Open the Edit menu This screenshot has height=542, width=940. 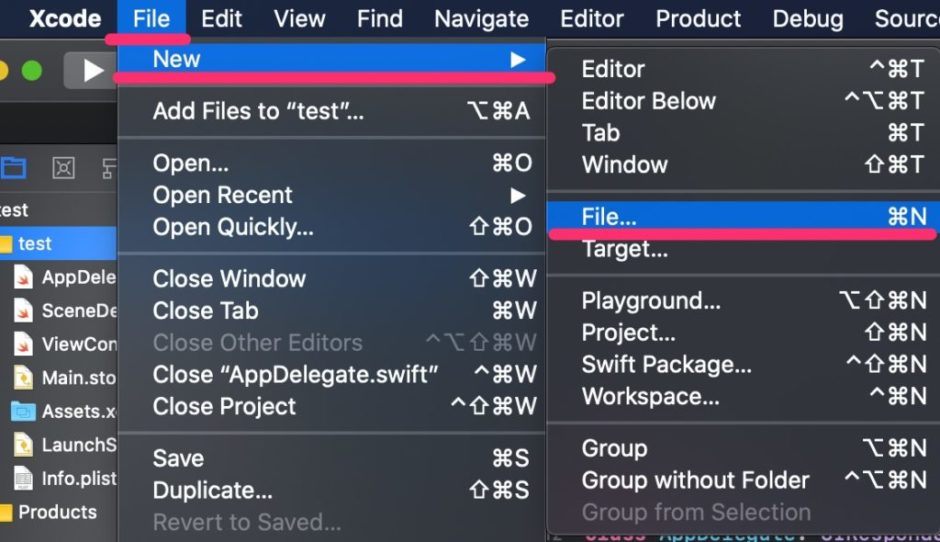[221, 19]
